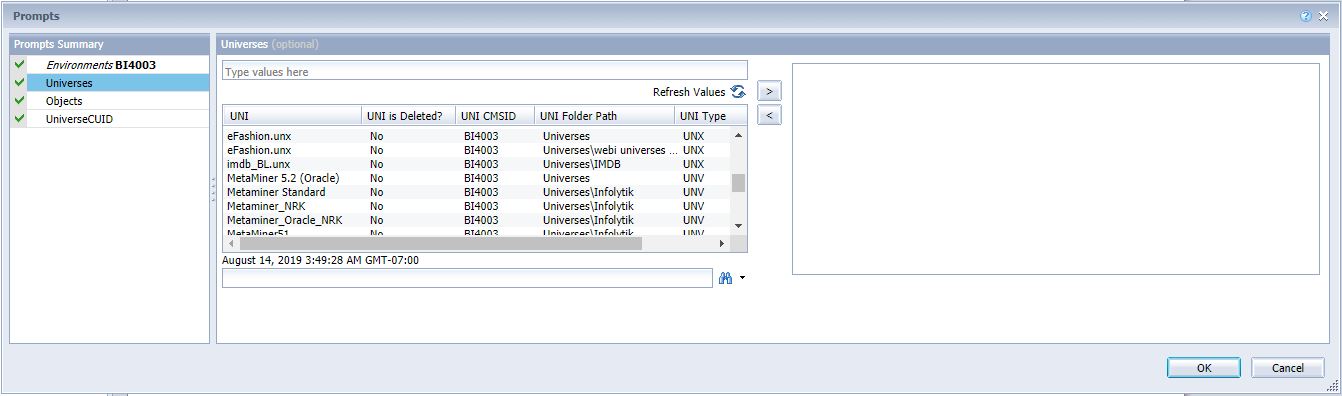Select the Metaminer_NRK row
Viewport: 1342px width, 396px height.
[477, 206]
